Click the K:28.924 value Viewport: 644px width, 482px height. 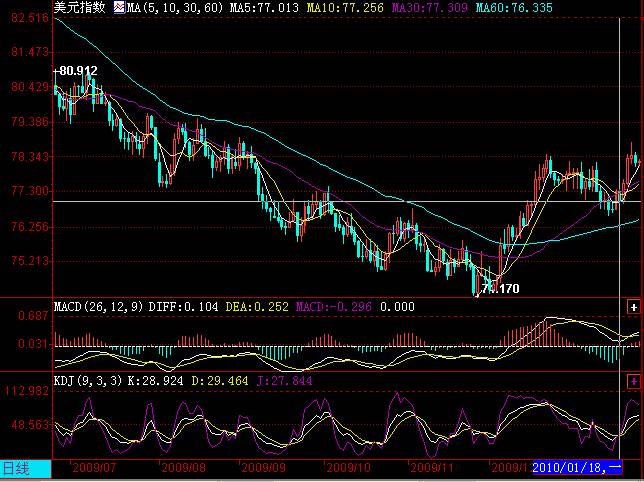155,381
